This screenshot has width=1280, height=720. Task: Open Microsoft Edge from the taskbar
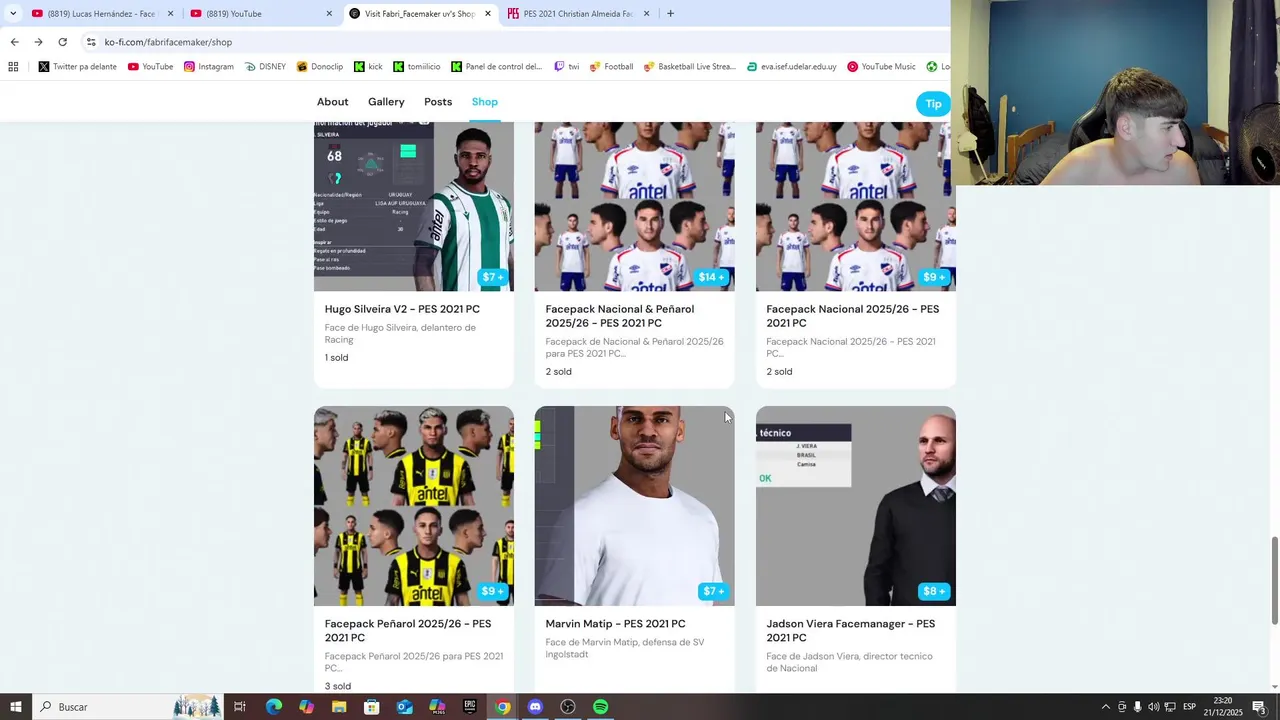(273, 707)
